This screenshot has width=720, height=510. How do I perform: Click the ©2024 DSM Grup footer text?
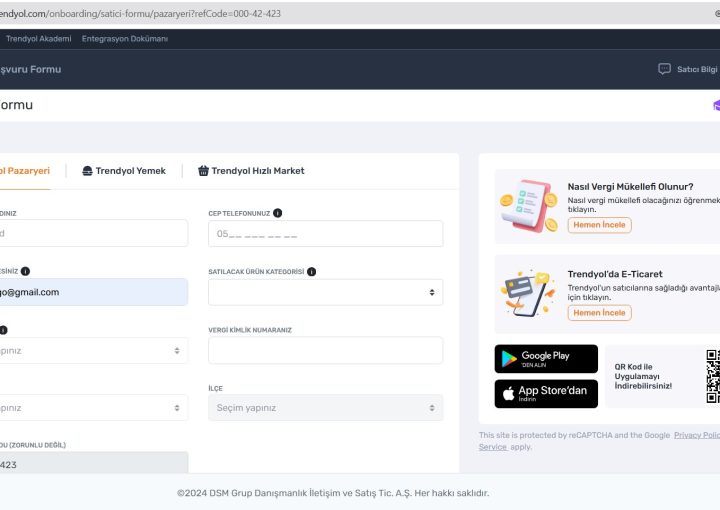(333, 493)
